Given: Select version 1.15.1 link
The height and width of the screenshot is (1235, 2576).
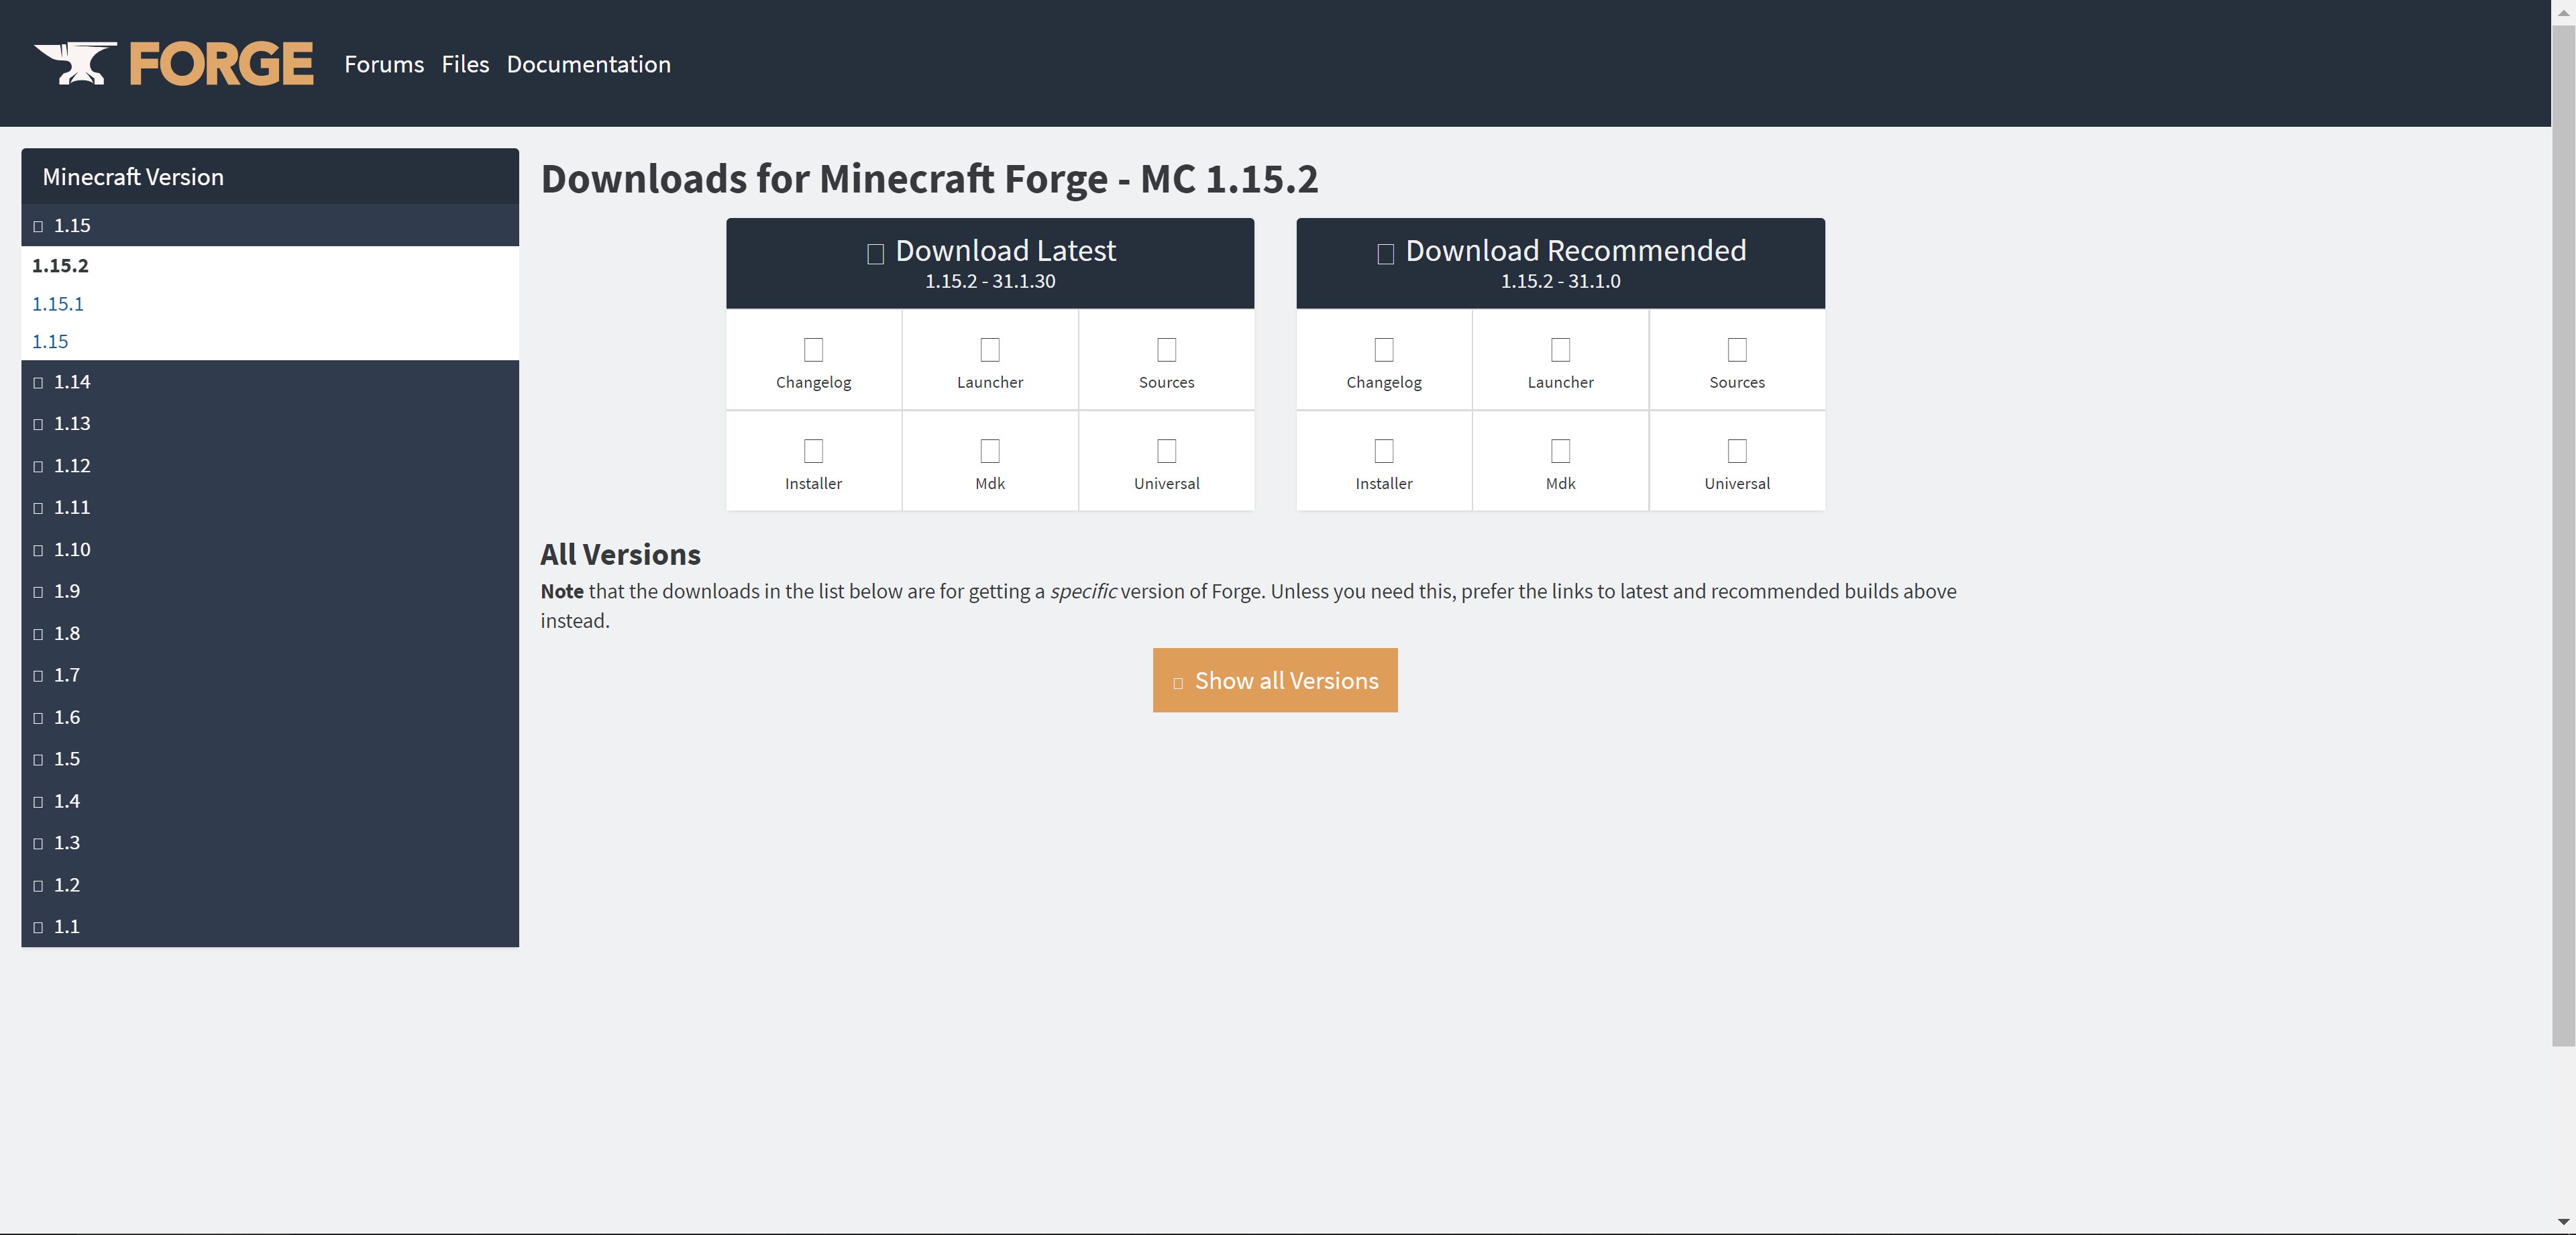Looking at the screenshot, I should (58, 303).
